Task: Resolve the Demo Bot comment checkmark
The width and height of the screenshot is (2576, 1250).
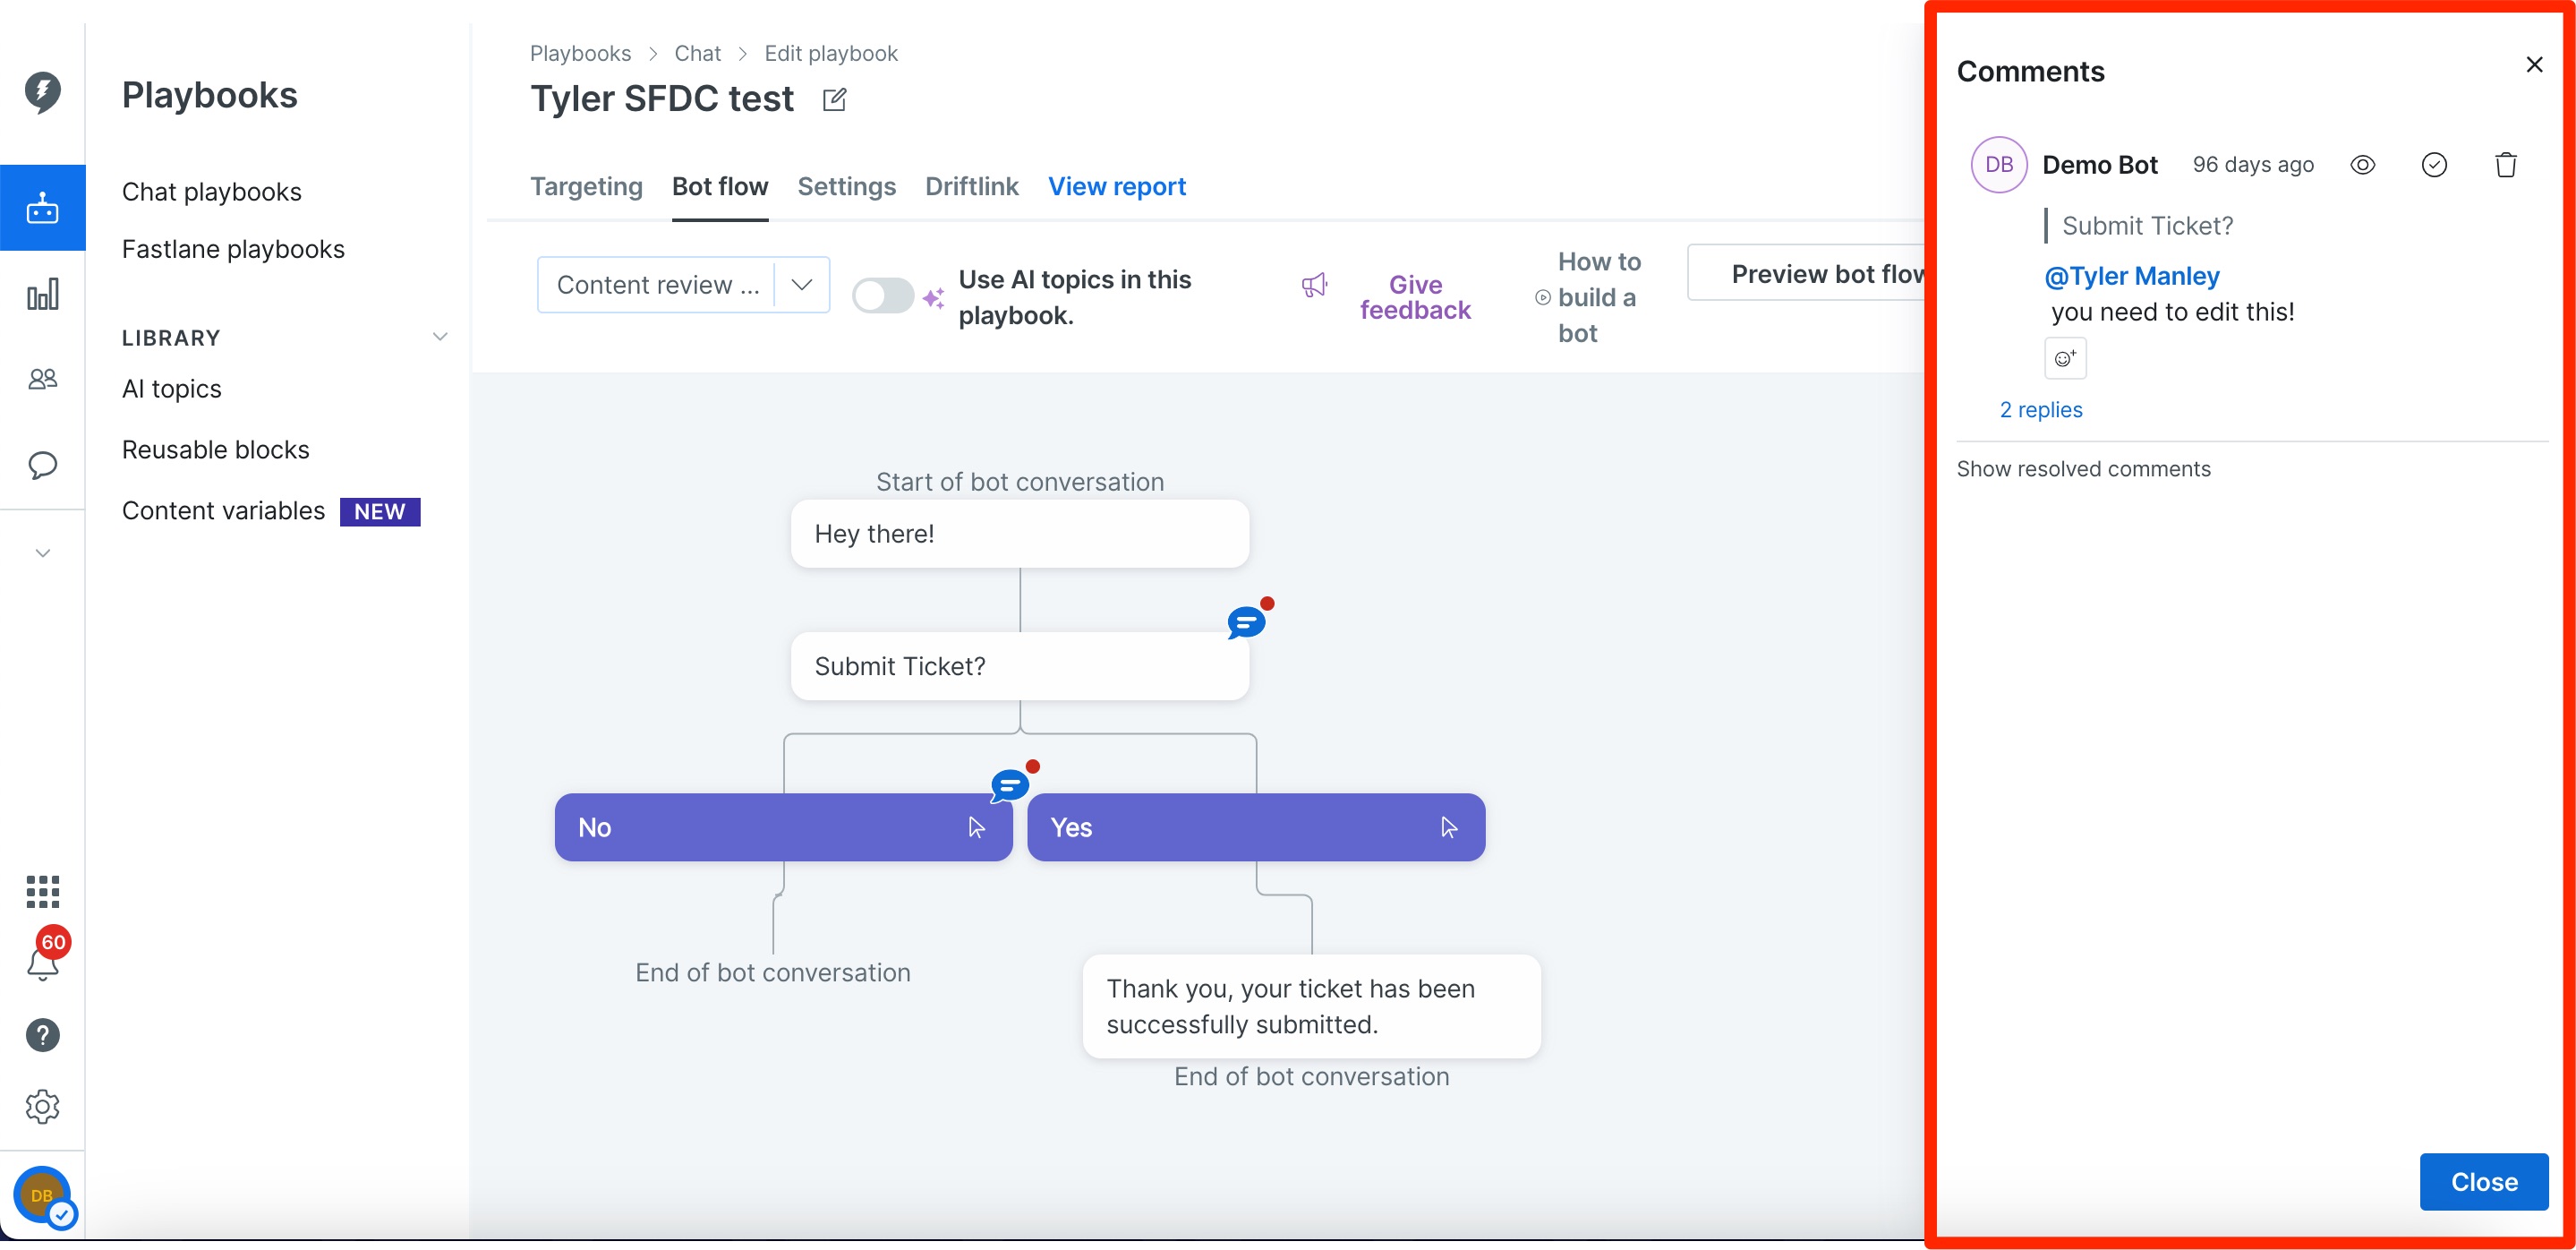Action: pyautogui.click(x=2434, y=165)
